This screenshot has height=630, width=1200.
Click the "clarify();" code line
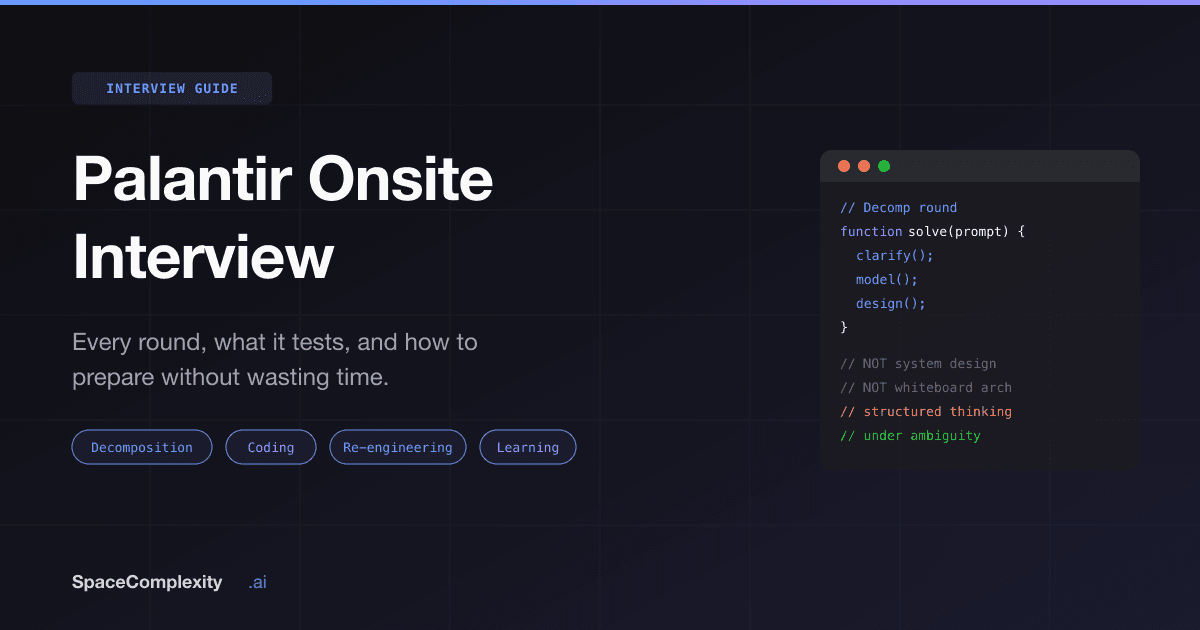pyautogui.click(x=894, y=255)
